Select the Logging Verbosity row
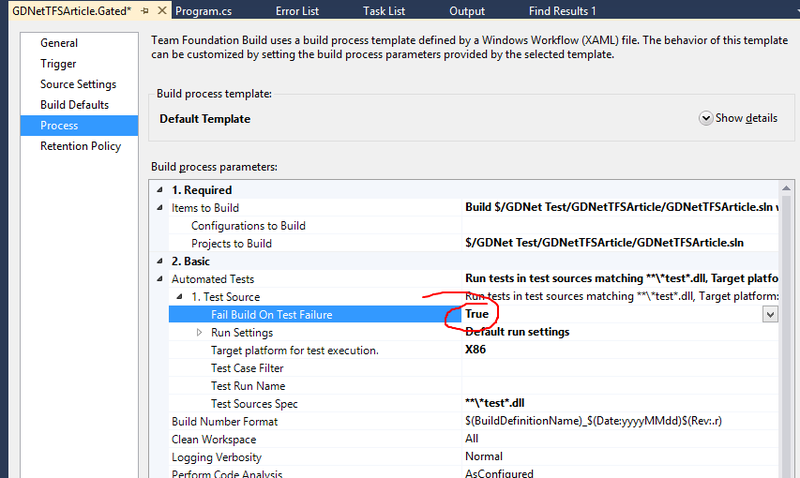 [315, 458]
